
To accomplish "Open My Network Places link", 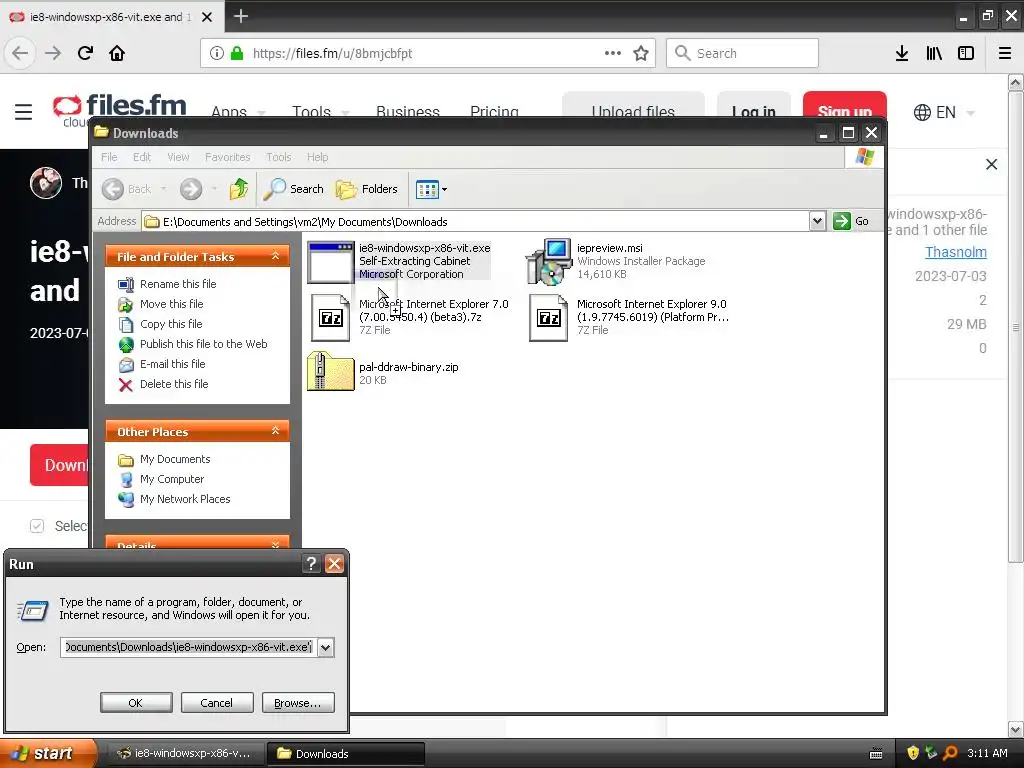I will [185, 499].
